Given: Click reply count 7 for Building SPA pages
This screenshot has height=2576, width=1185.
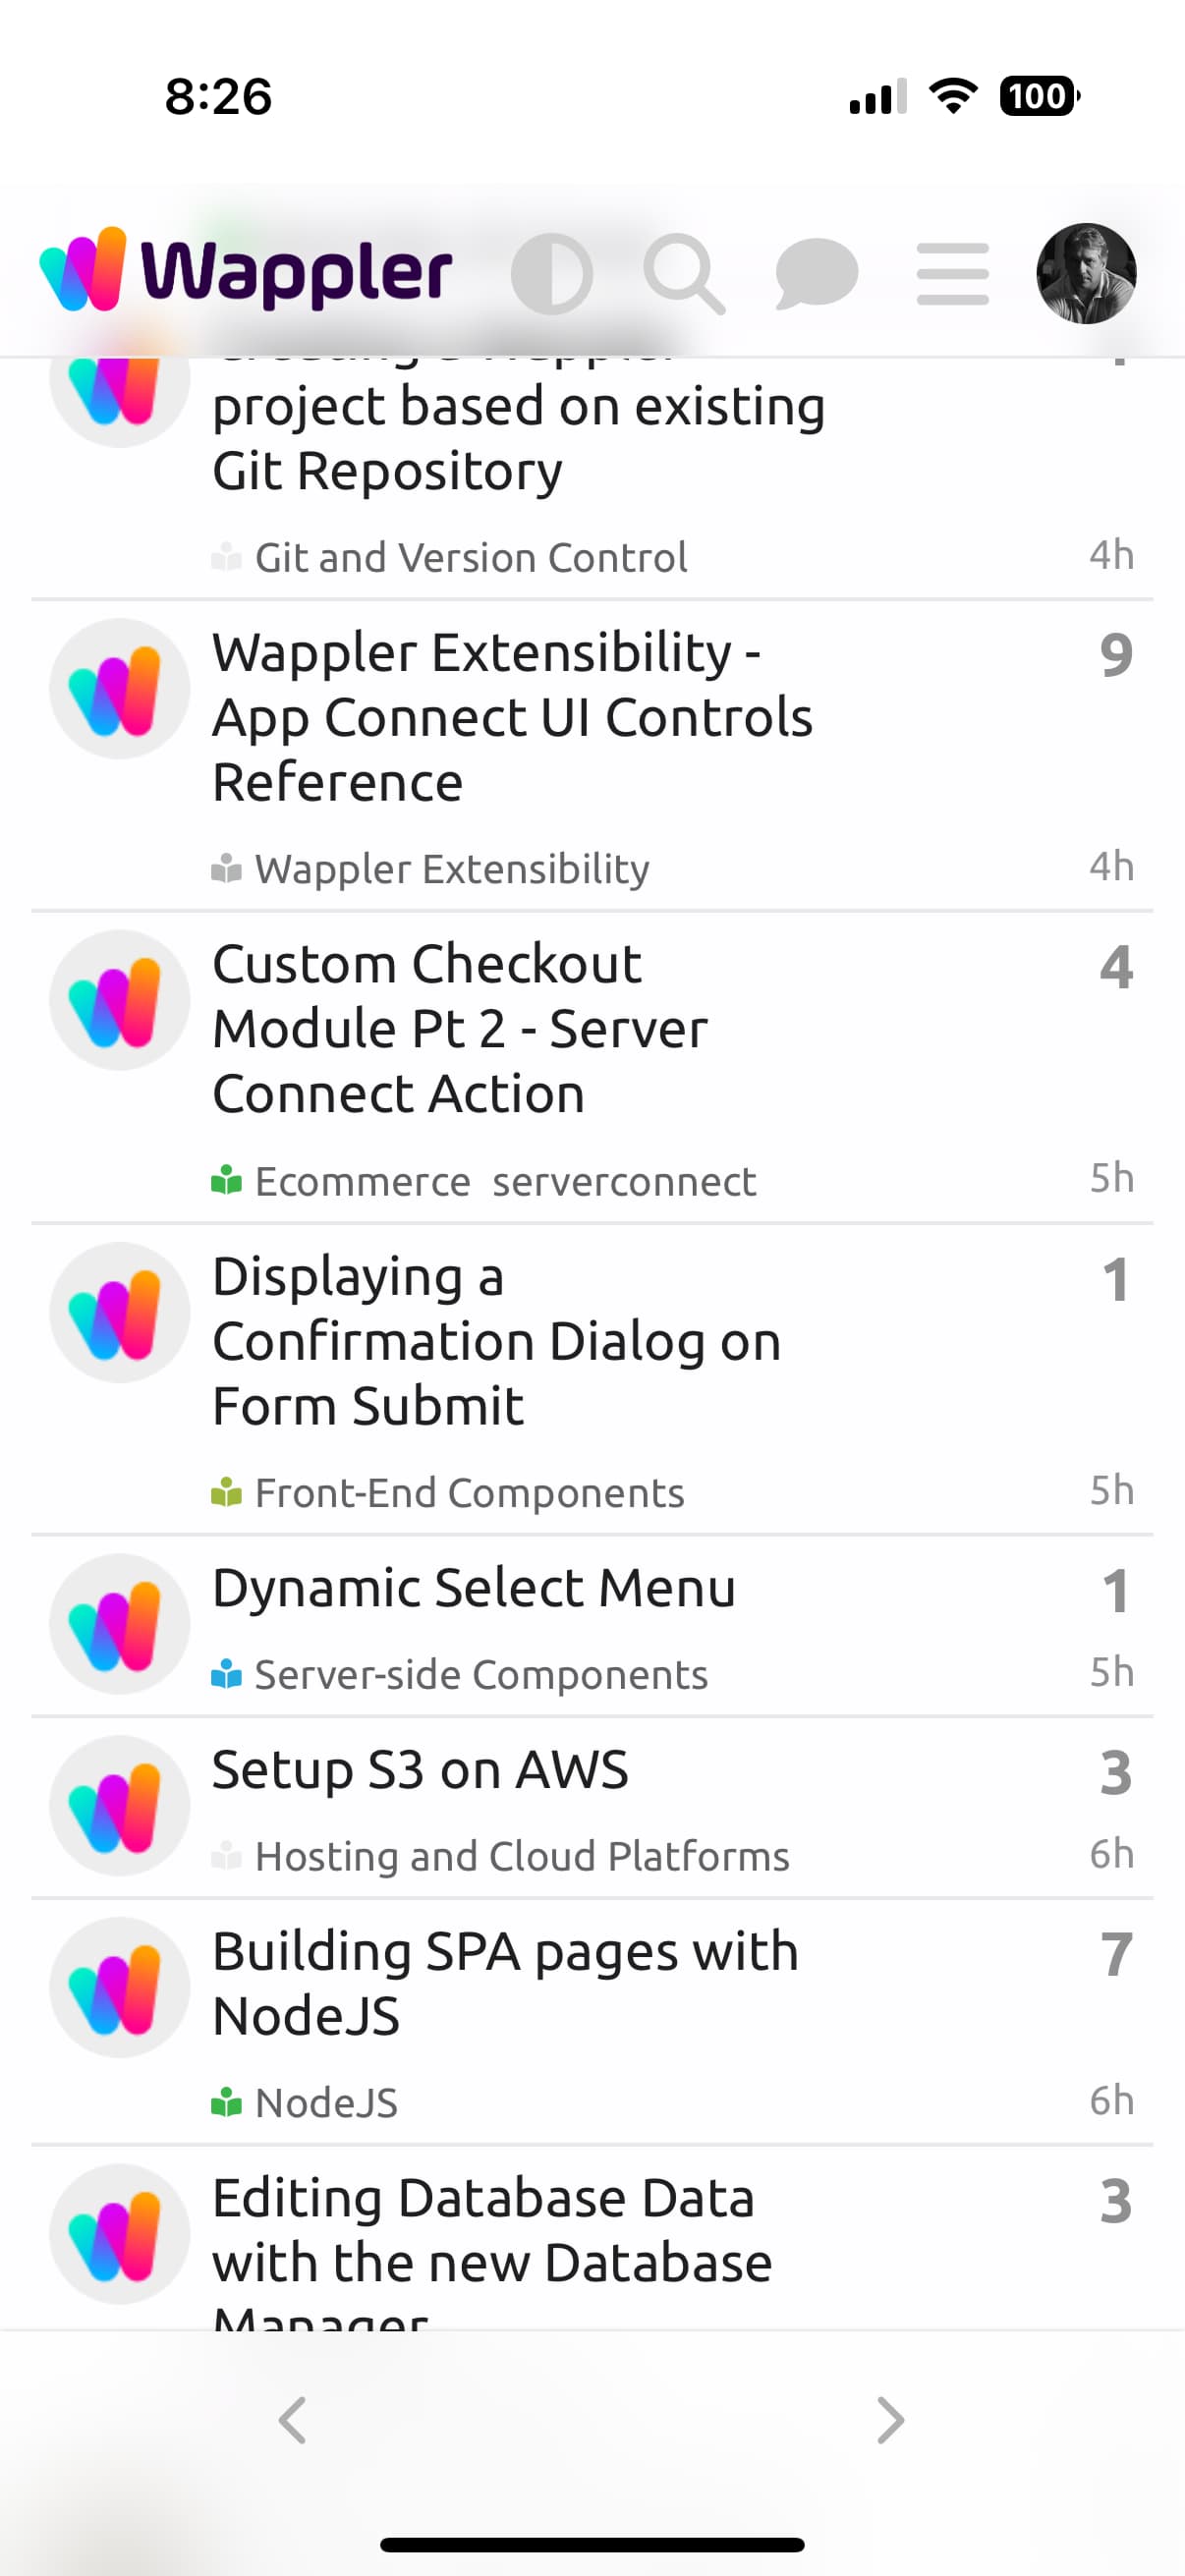Looking at the screenshot, I should (x=1116, y=1954).
